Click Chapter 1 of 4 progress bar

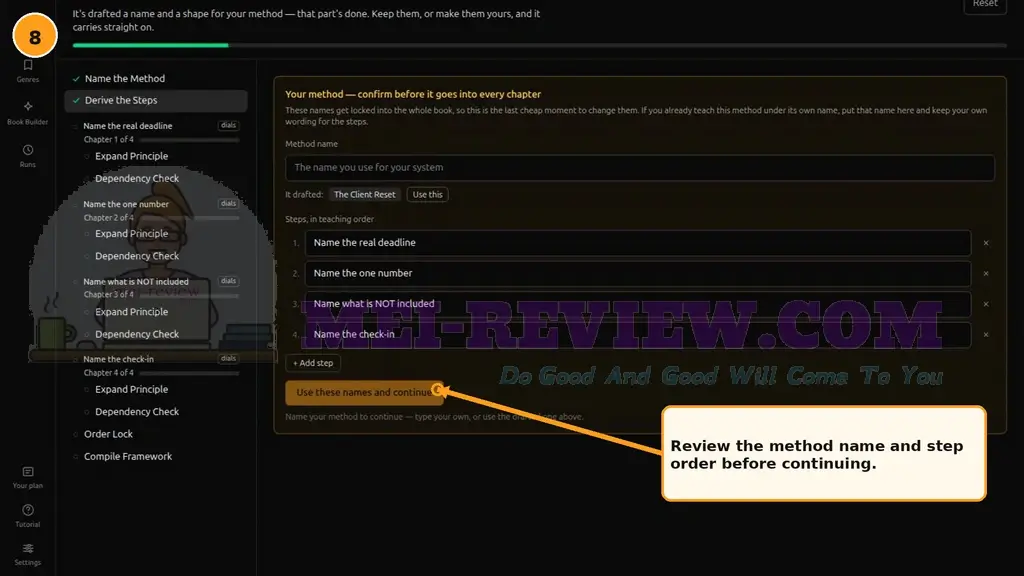tap(189, 140)
